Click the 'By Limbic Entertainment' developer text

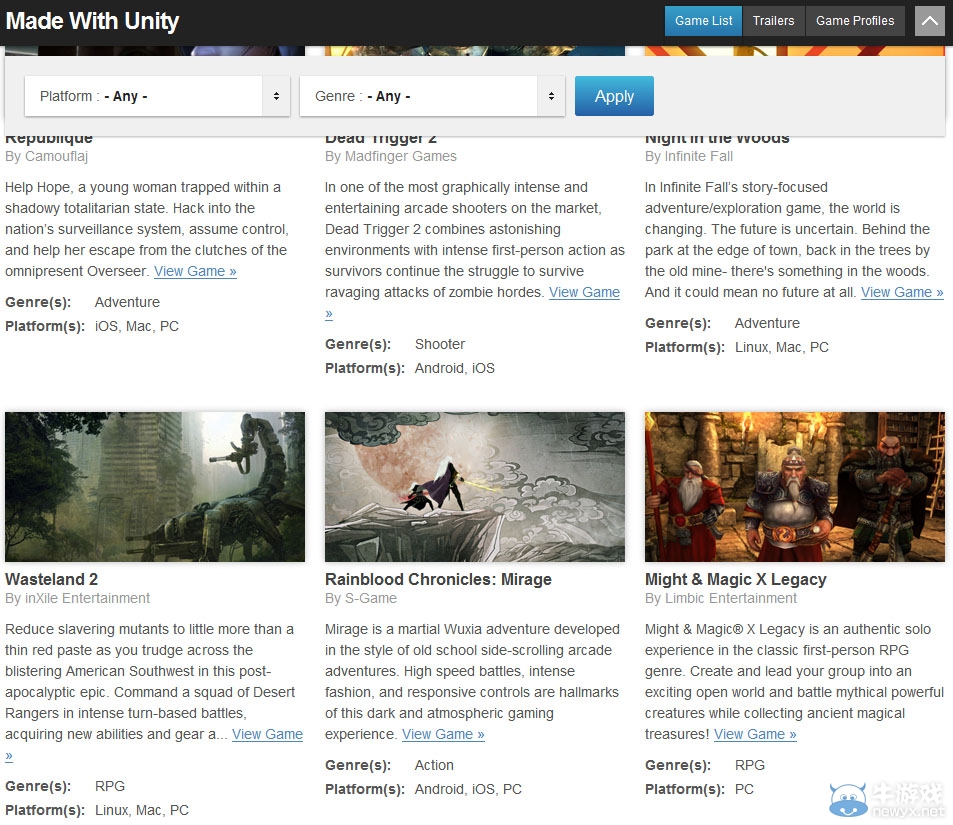point(721,598)
